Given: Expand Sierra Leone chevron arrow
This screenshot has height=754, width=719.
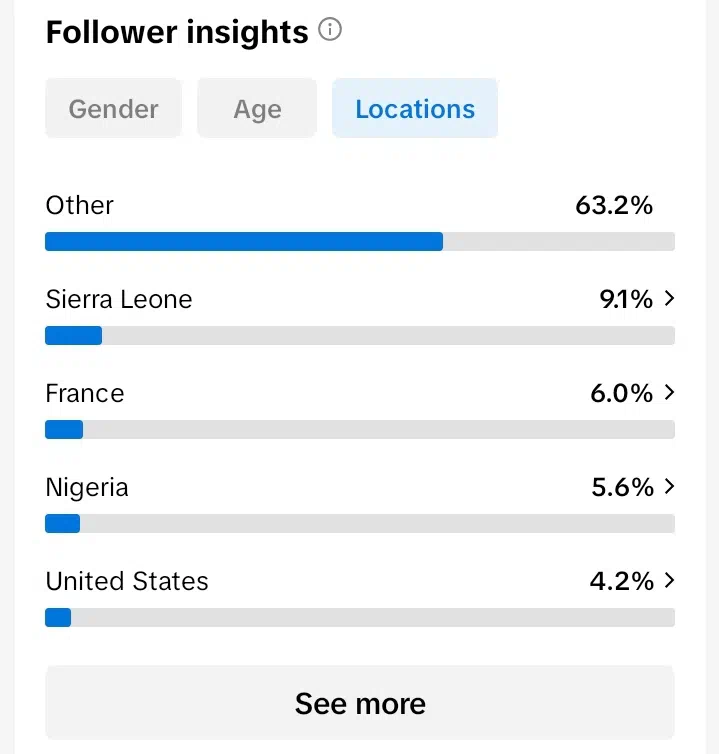Looking at the screenshot, I should tap(669, 299).
